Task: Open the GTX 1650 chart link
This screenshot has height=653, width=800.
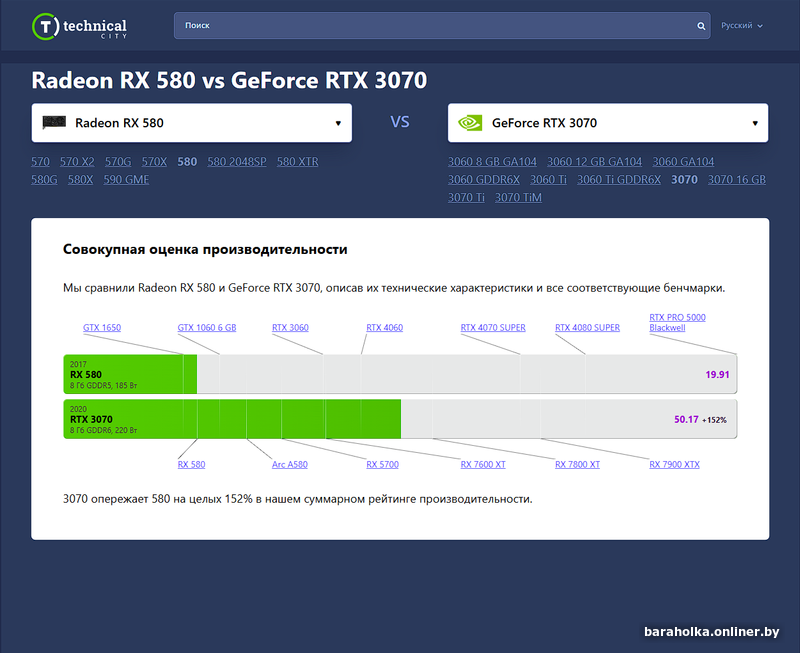Action: pyautogui.click(x=102, y=328)
